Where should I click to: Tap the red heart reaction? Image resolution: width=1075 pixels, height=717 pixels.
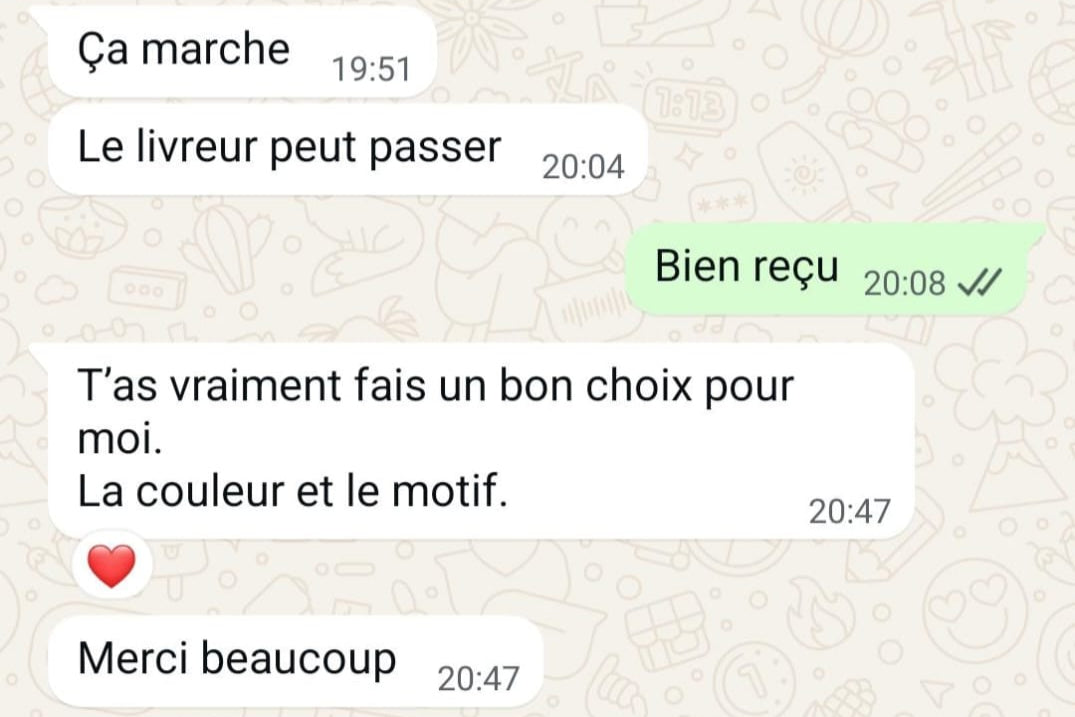click(x=112, y=566)
